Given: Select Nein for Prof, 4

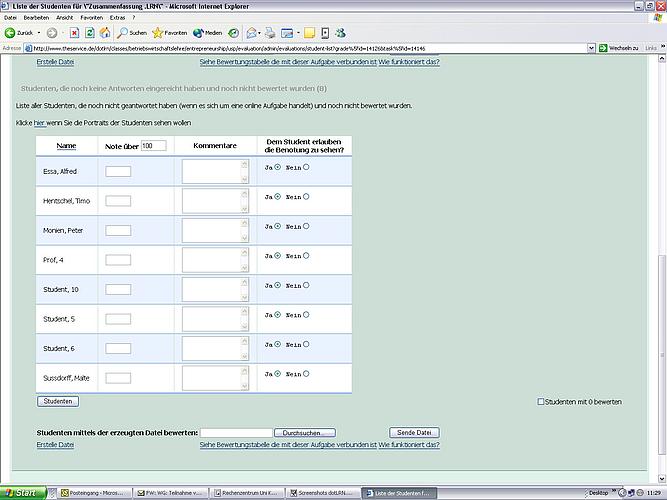Looking at the screenshot, I should [306, 256].
